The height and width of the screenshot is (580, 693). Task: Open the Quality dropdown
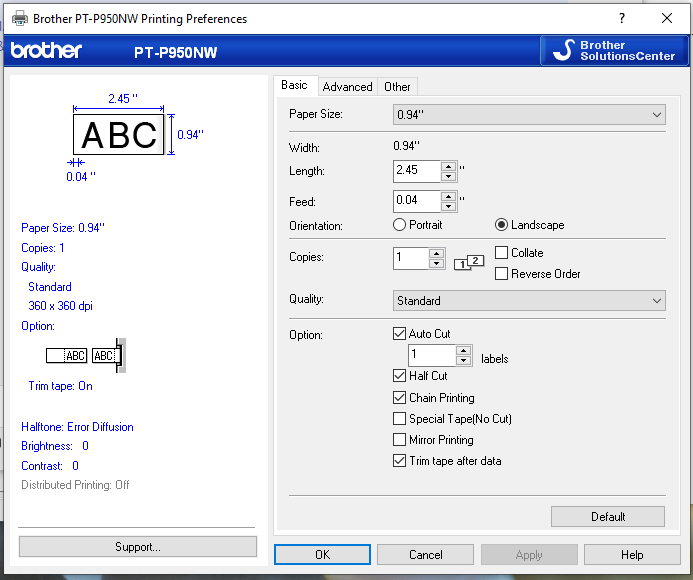point(529,301)
